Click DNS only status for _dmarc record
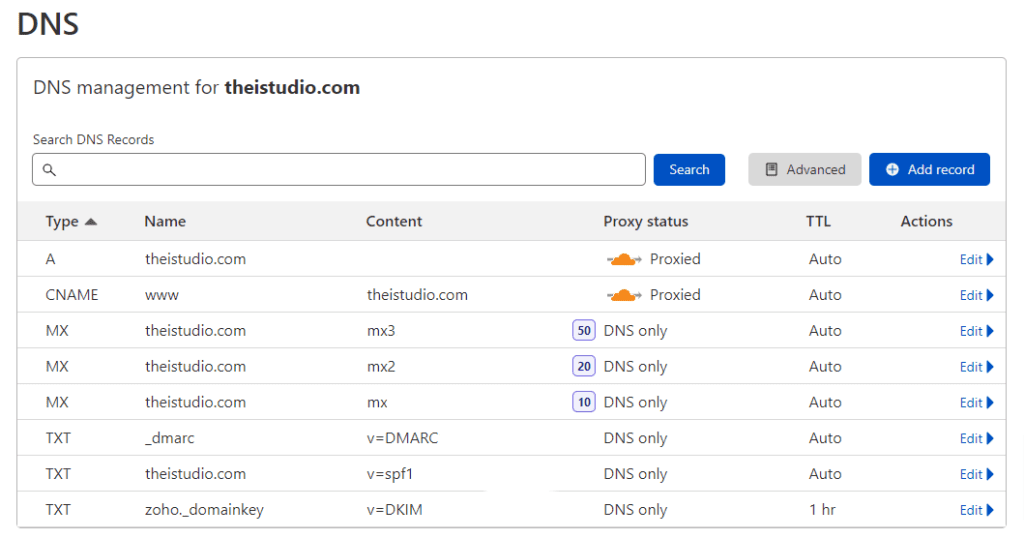1024x538 pixels. coord(635,438)
